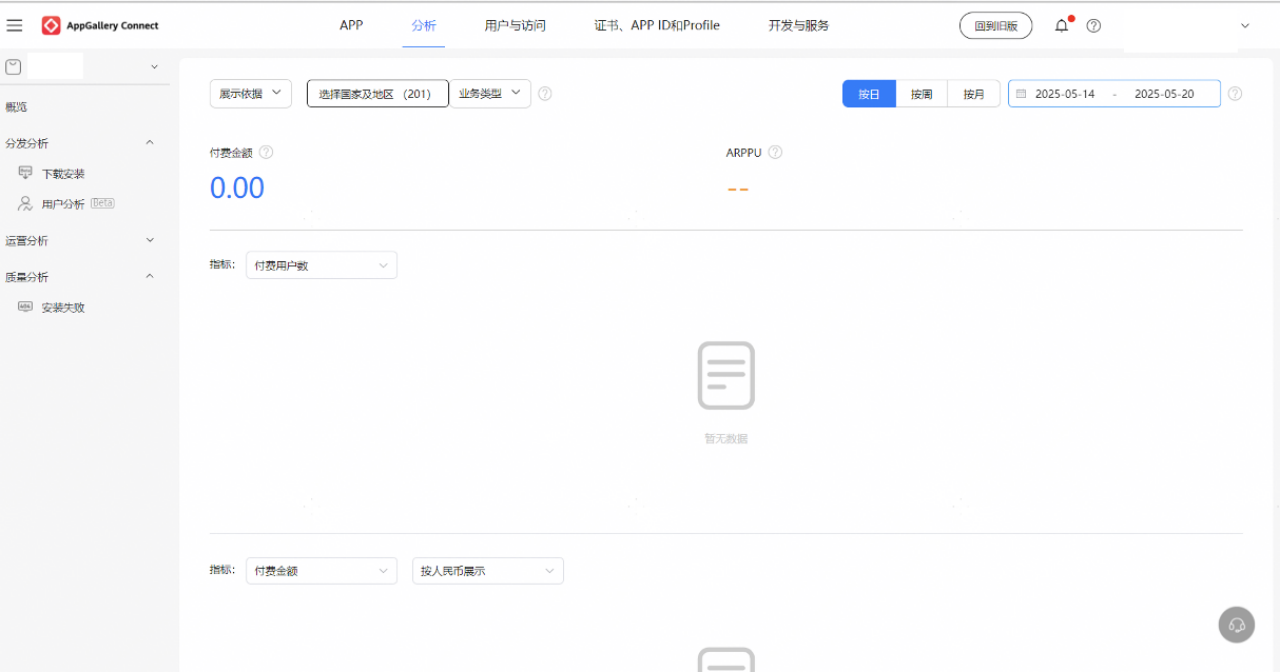Open the notification bell
The height and width of the screenshot is (672, 1280).
point(1062,26)
